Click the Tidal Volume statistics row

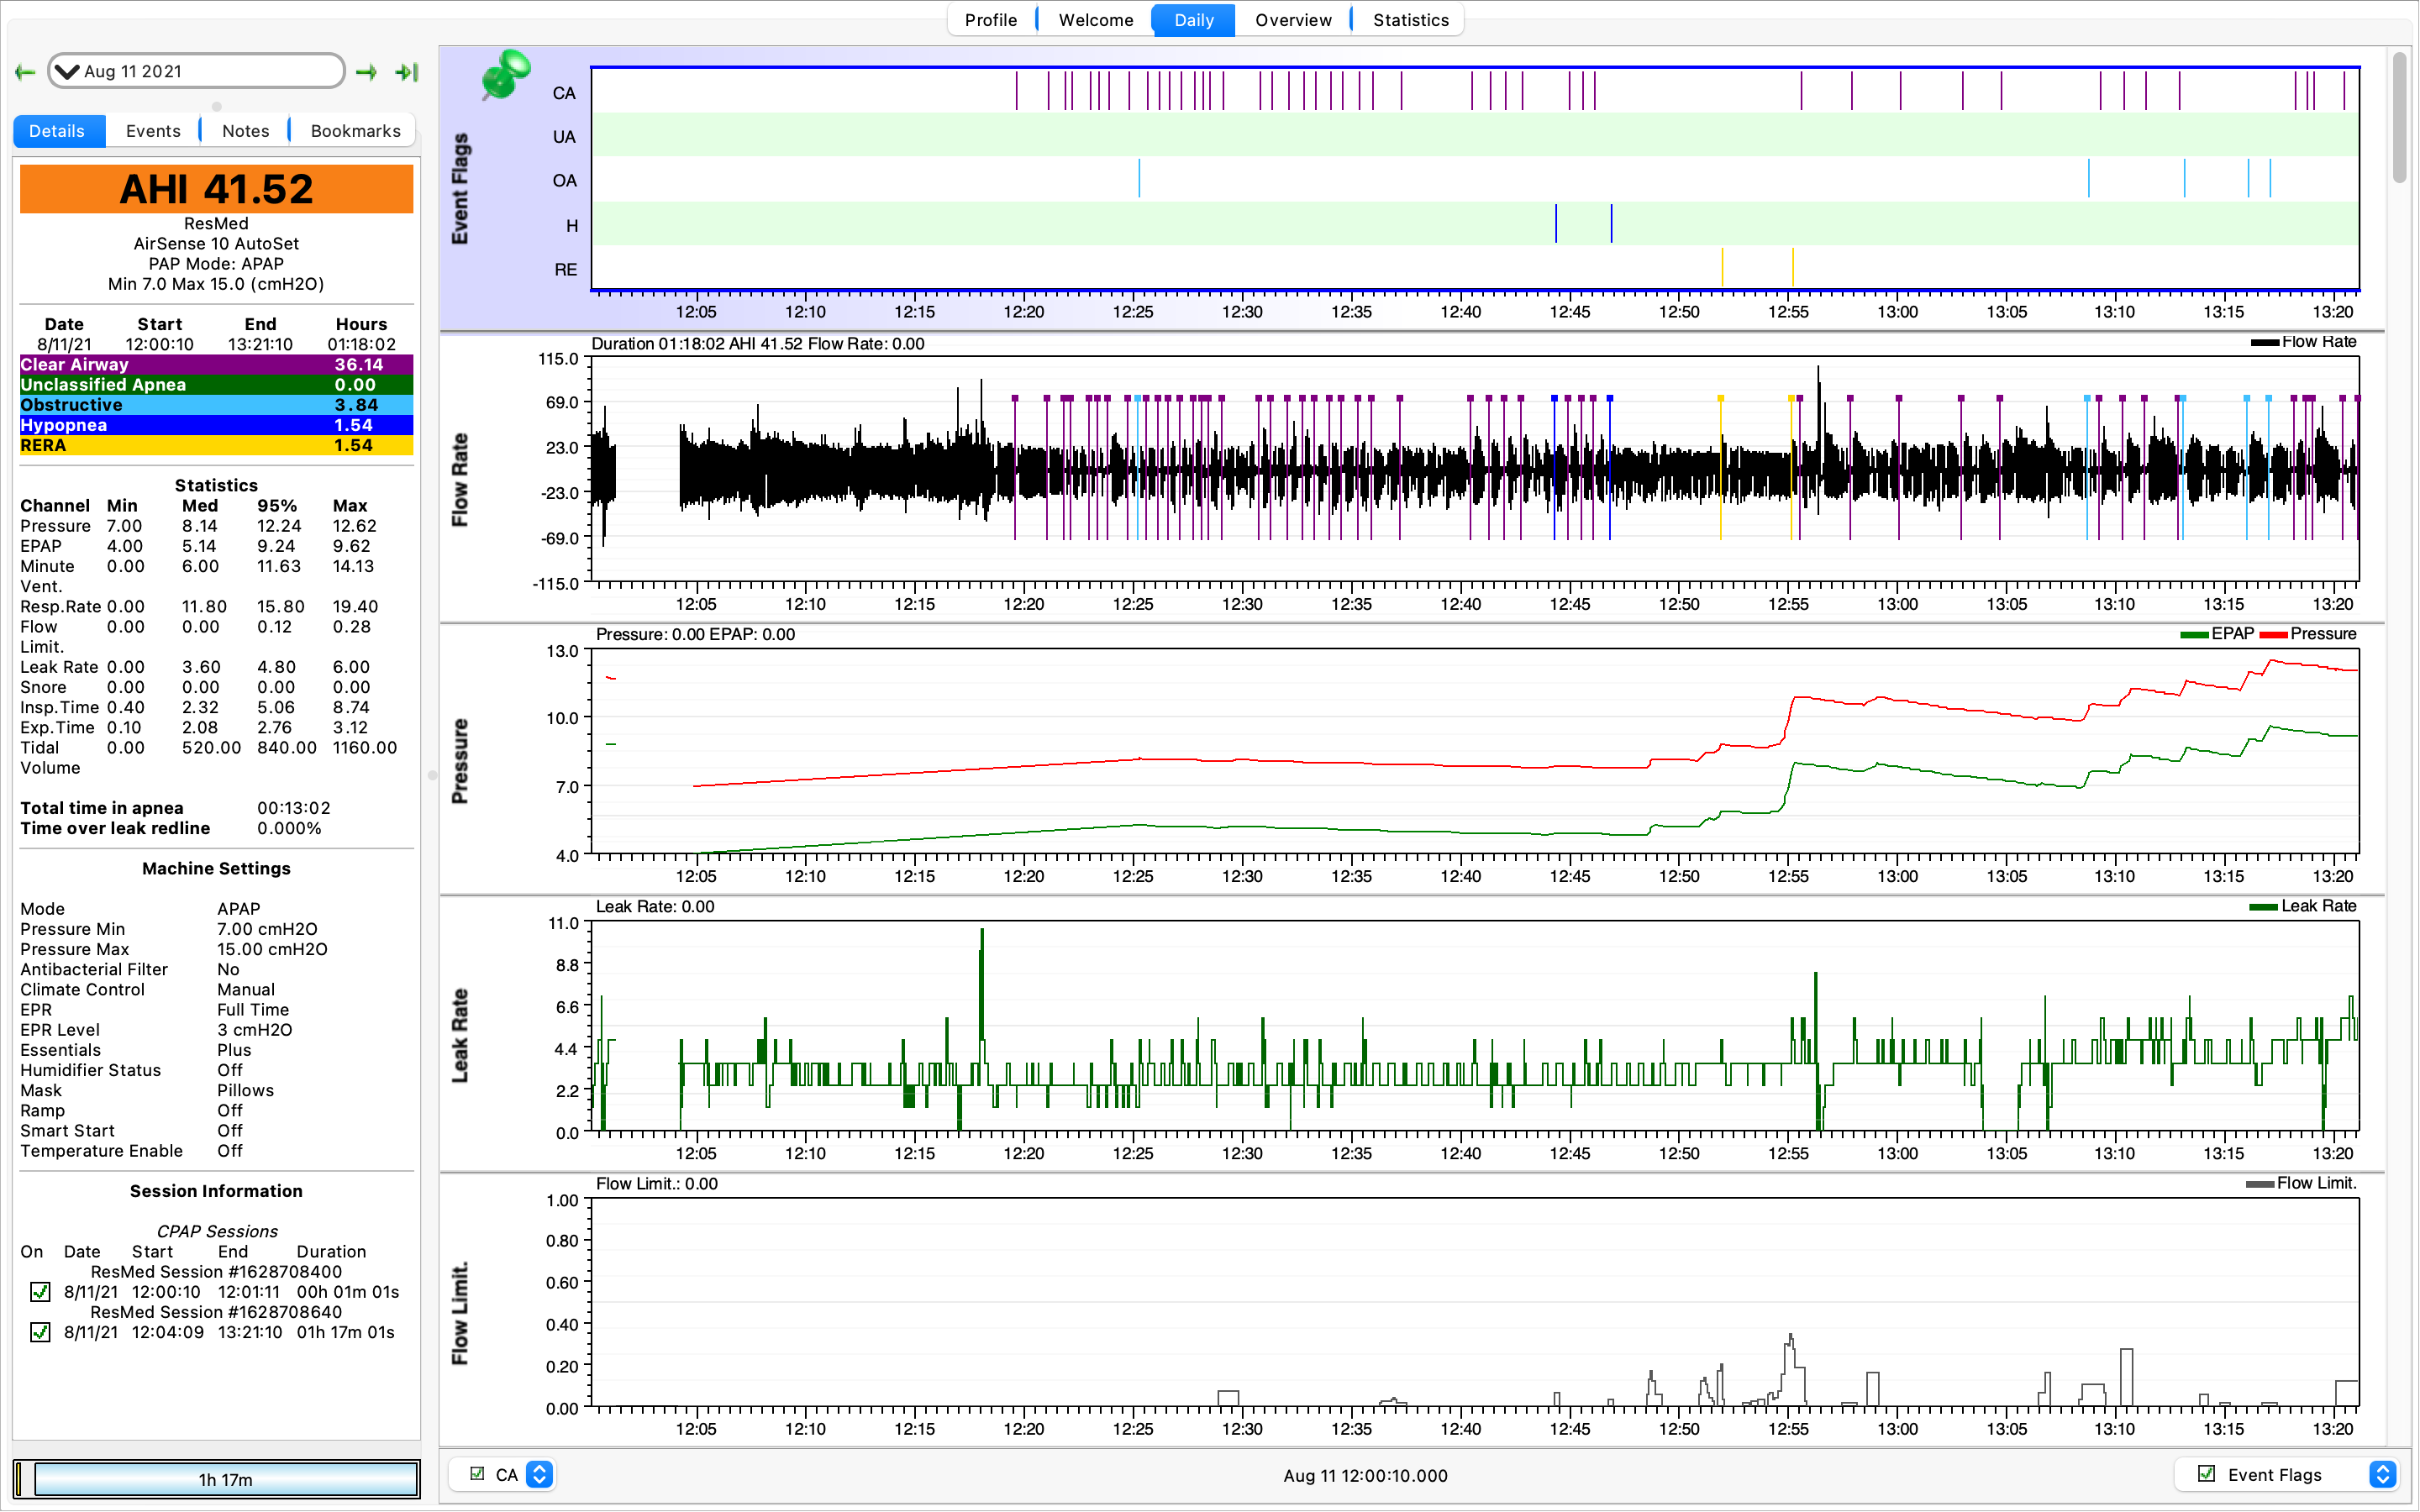tap(209, 757)
